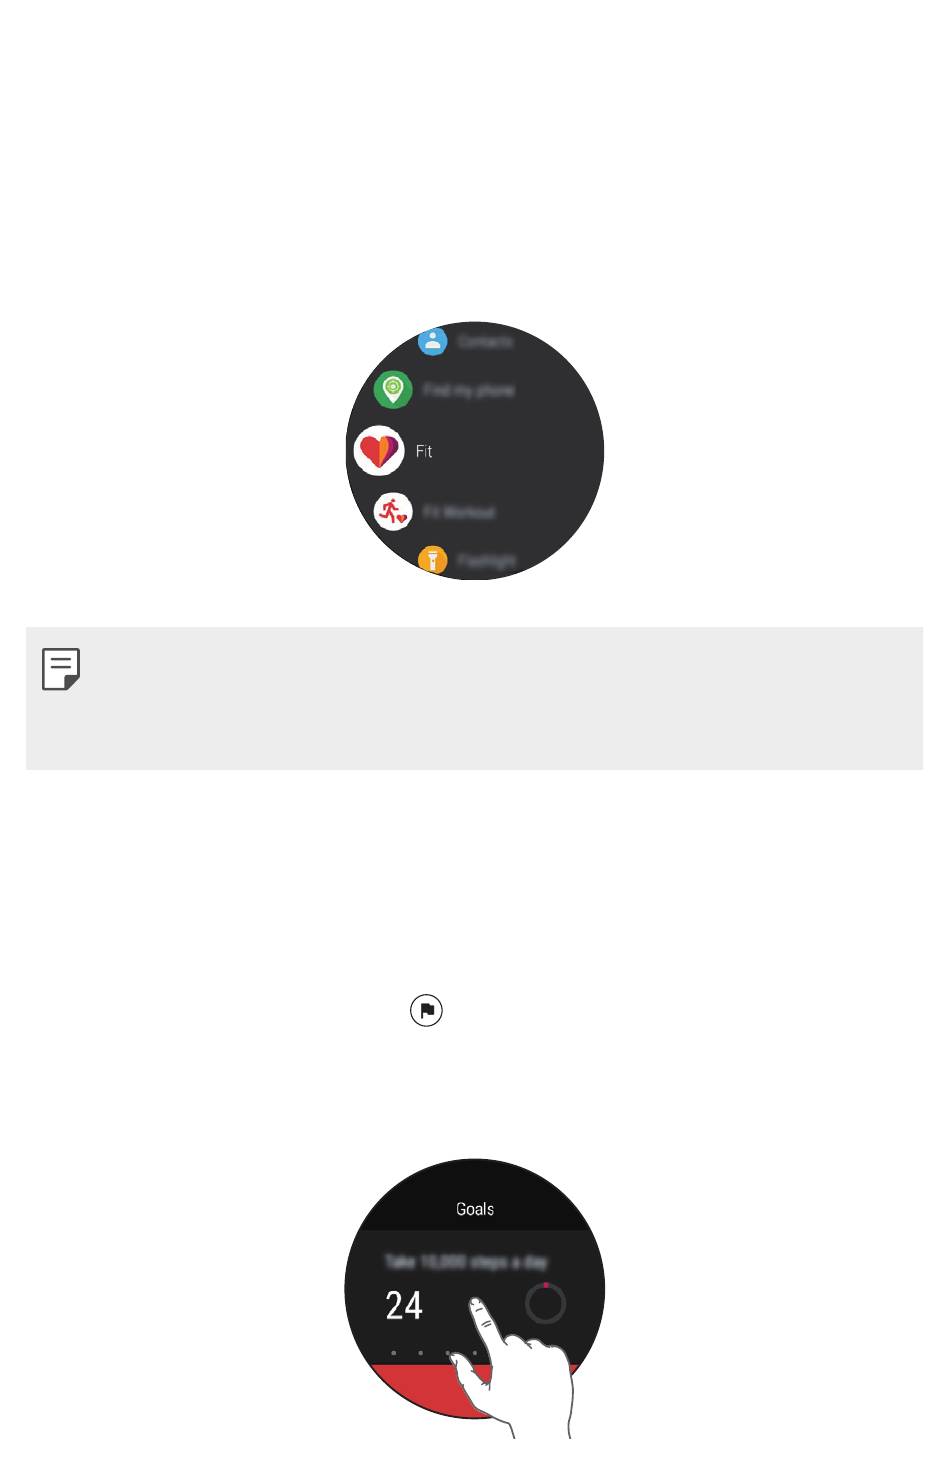The height and width of the screenshot is (1477, 950).
Task: Tap the orange Flashlight icon
Action: click(432, 559)
